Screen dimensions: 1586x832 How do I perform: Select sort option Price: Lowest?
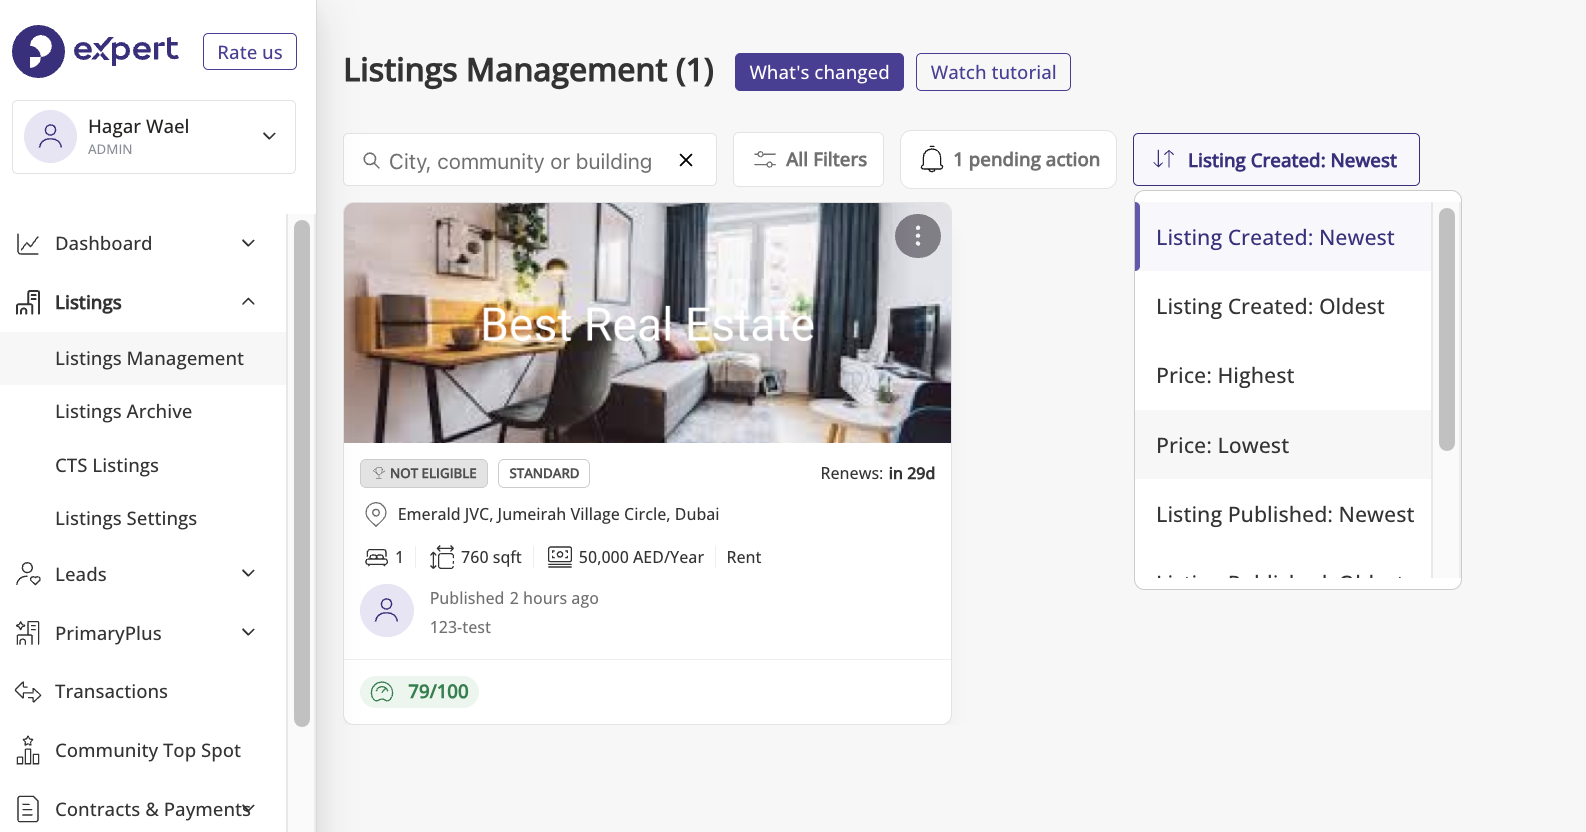(1283, 445)
